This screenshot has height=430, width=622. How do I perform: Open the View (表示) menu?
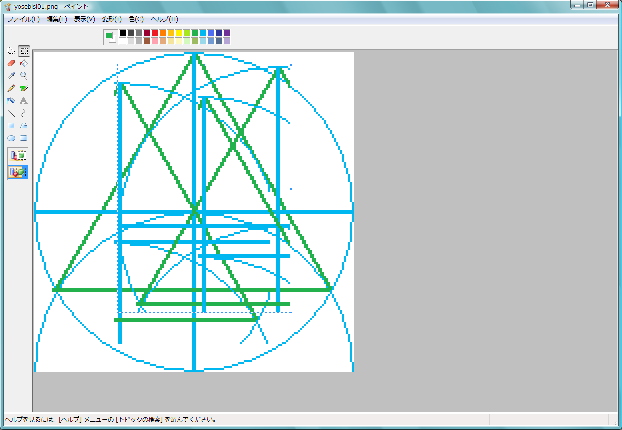[x=85, y=19]
